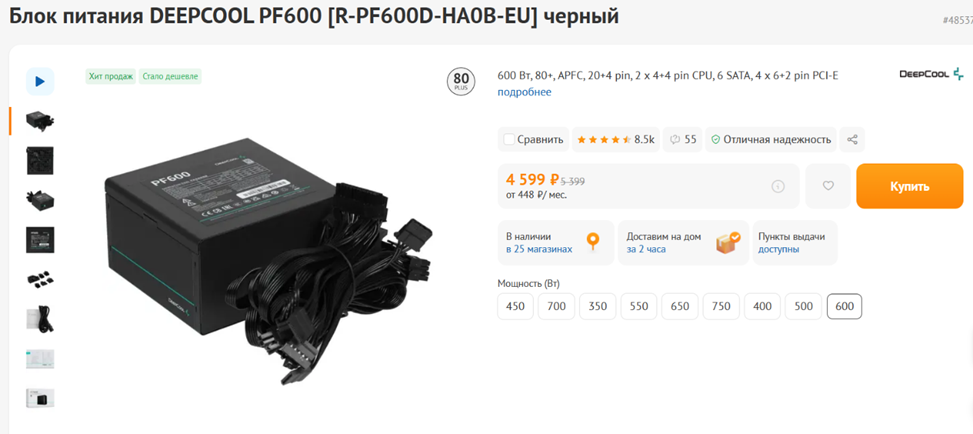Viewport: 973px width, 434px height.
Task: Select the fan-side product thumbnail
Action: [x=40, y=161]
